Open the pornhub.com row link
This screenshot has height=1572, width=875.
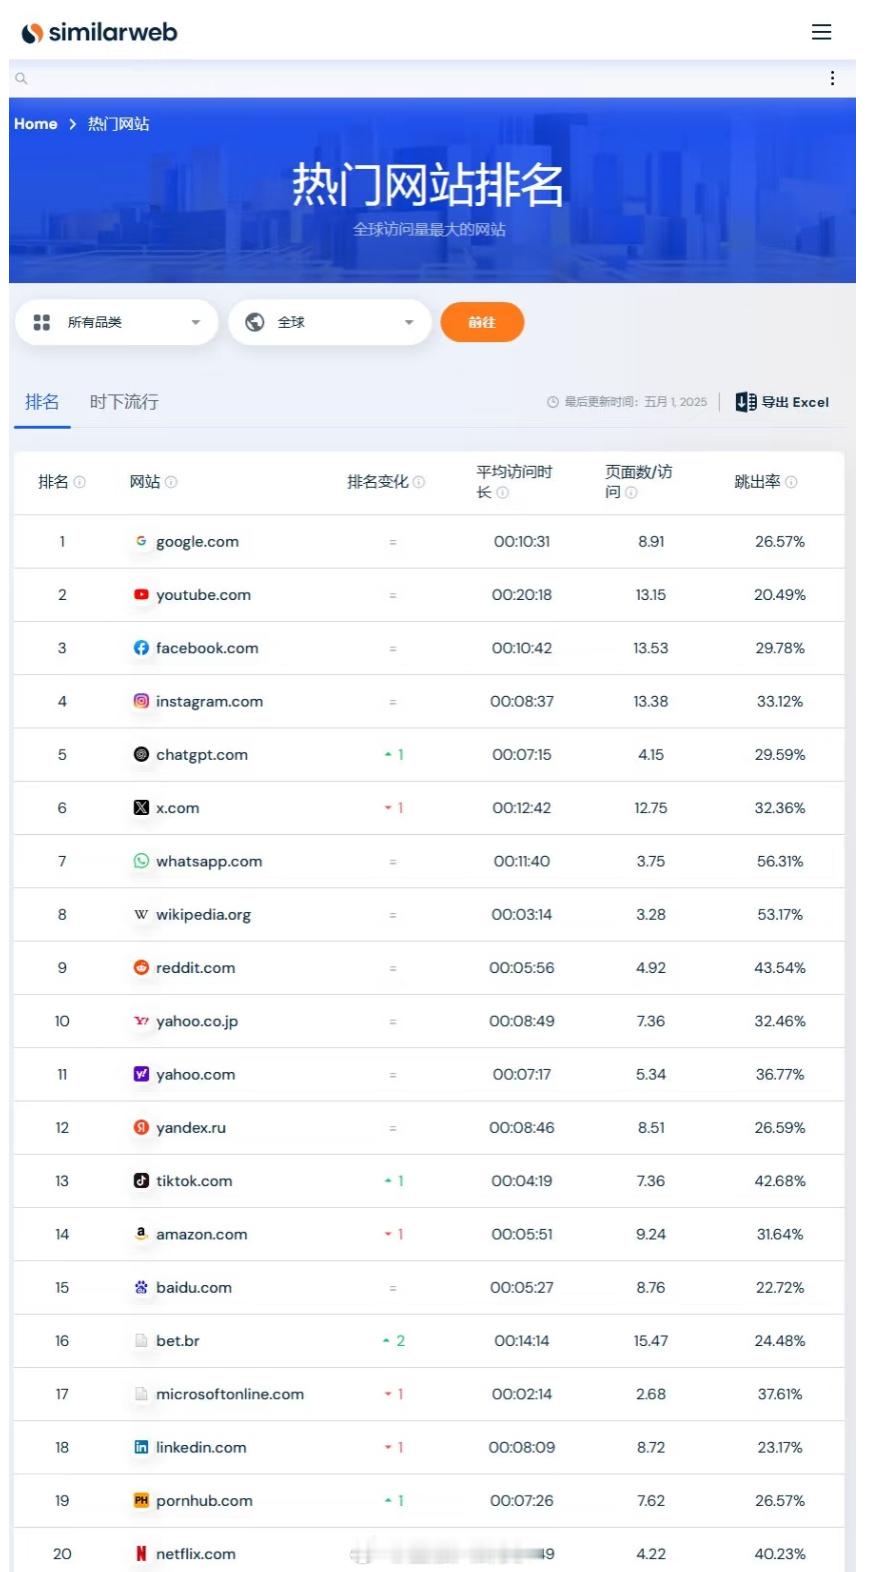point(204,1501)
